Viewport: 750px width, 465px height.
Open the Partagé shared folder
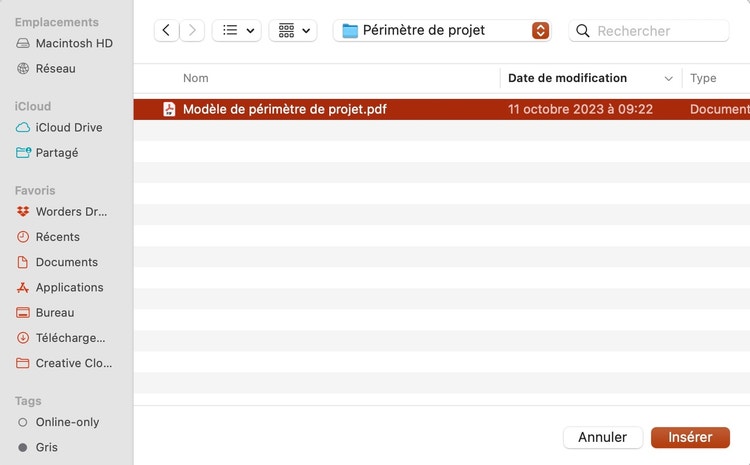tap(56, 153)
